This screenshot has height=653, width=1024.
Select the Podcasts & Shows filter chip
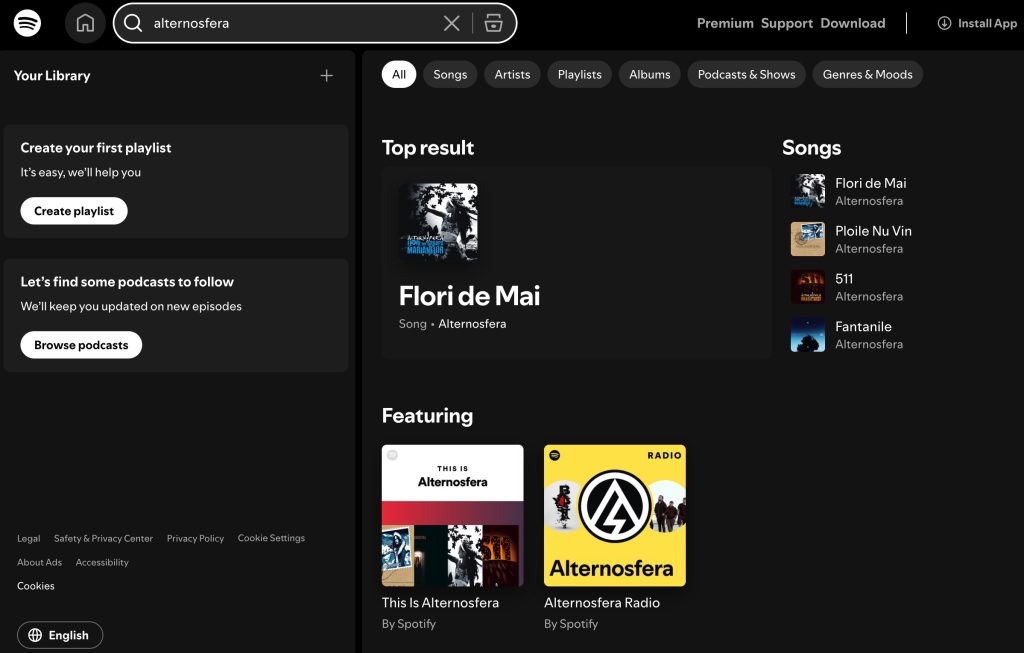746,74
